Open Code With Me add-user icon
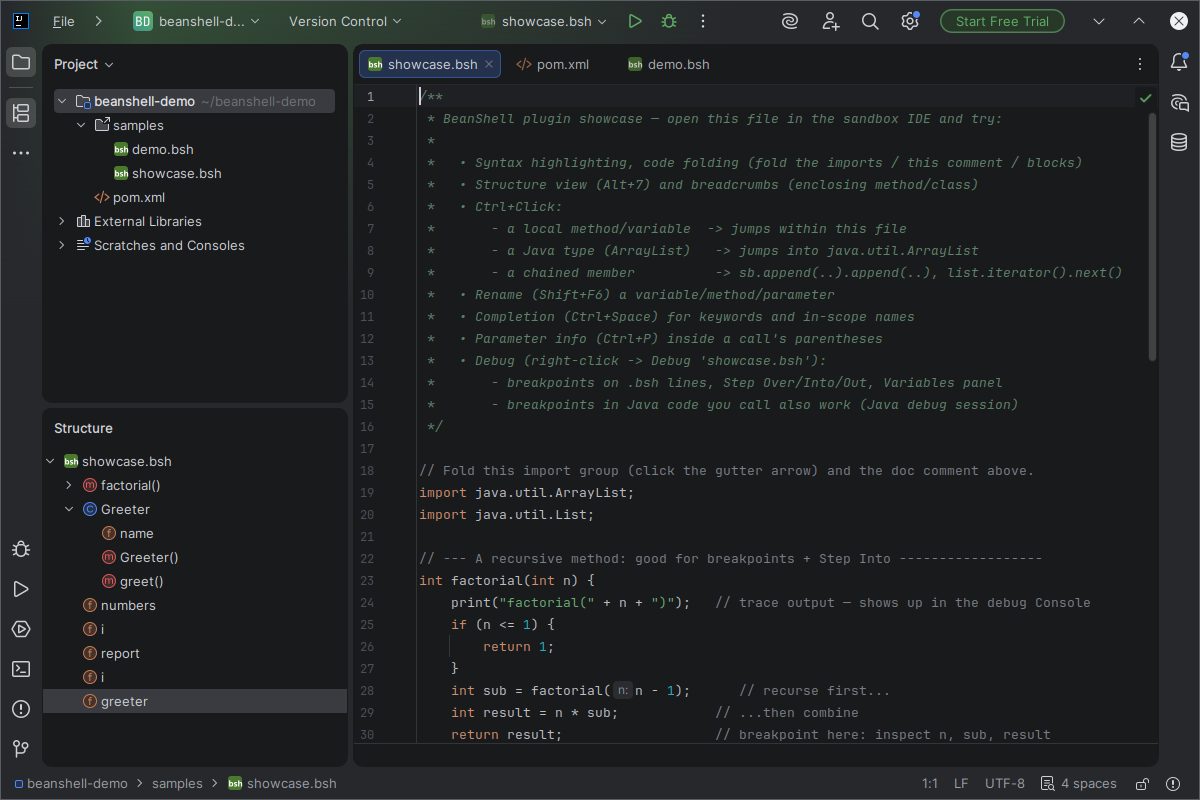The width and height of the screenshot is (1200, 800). [x=831, y=21]
